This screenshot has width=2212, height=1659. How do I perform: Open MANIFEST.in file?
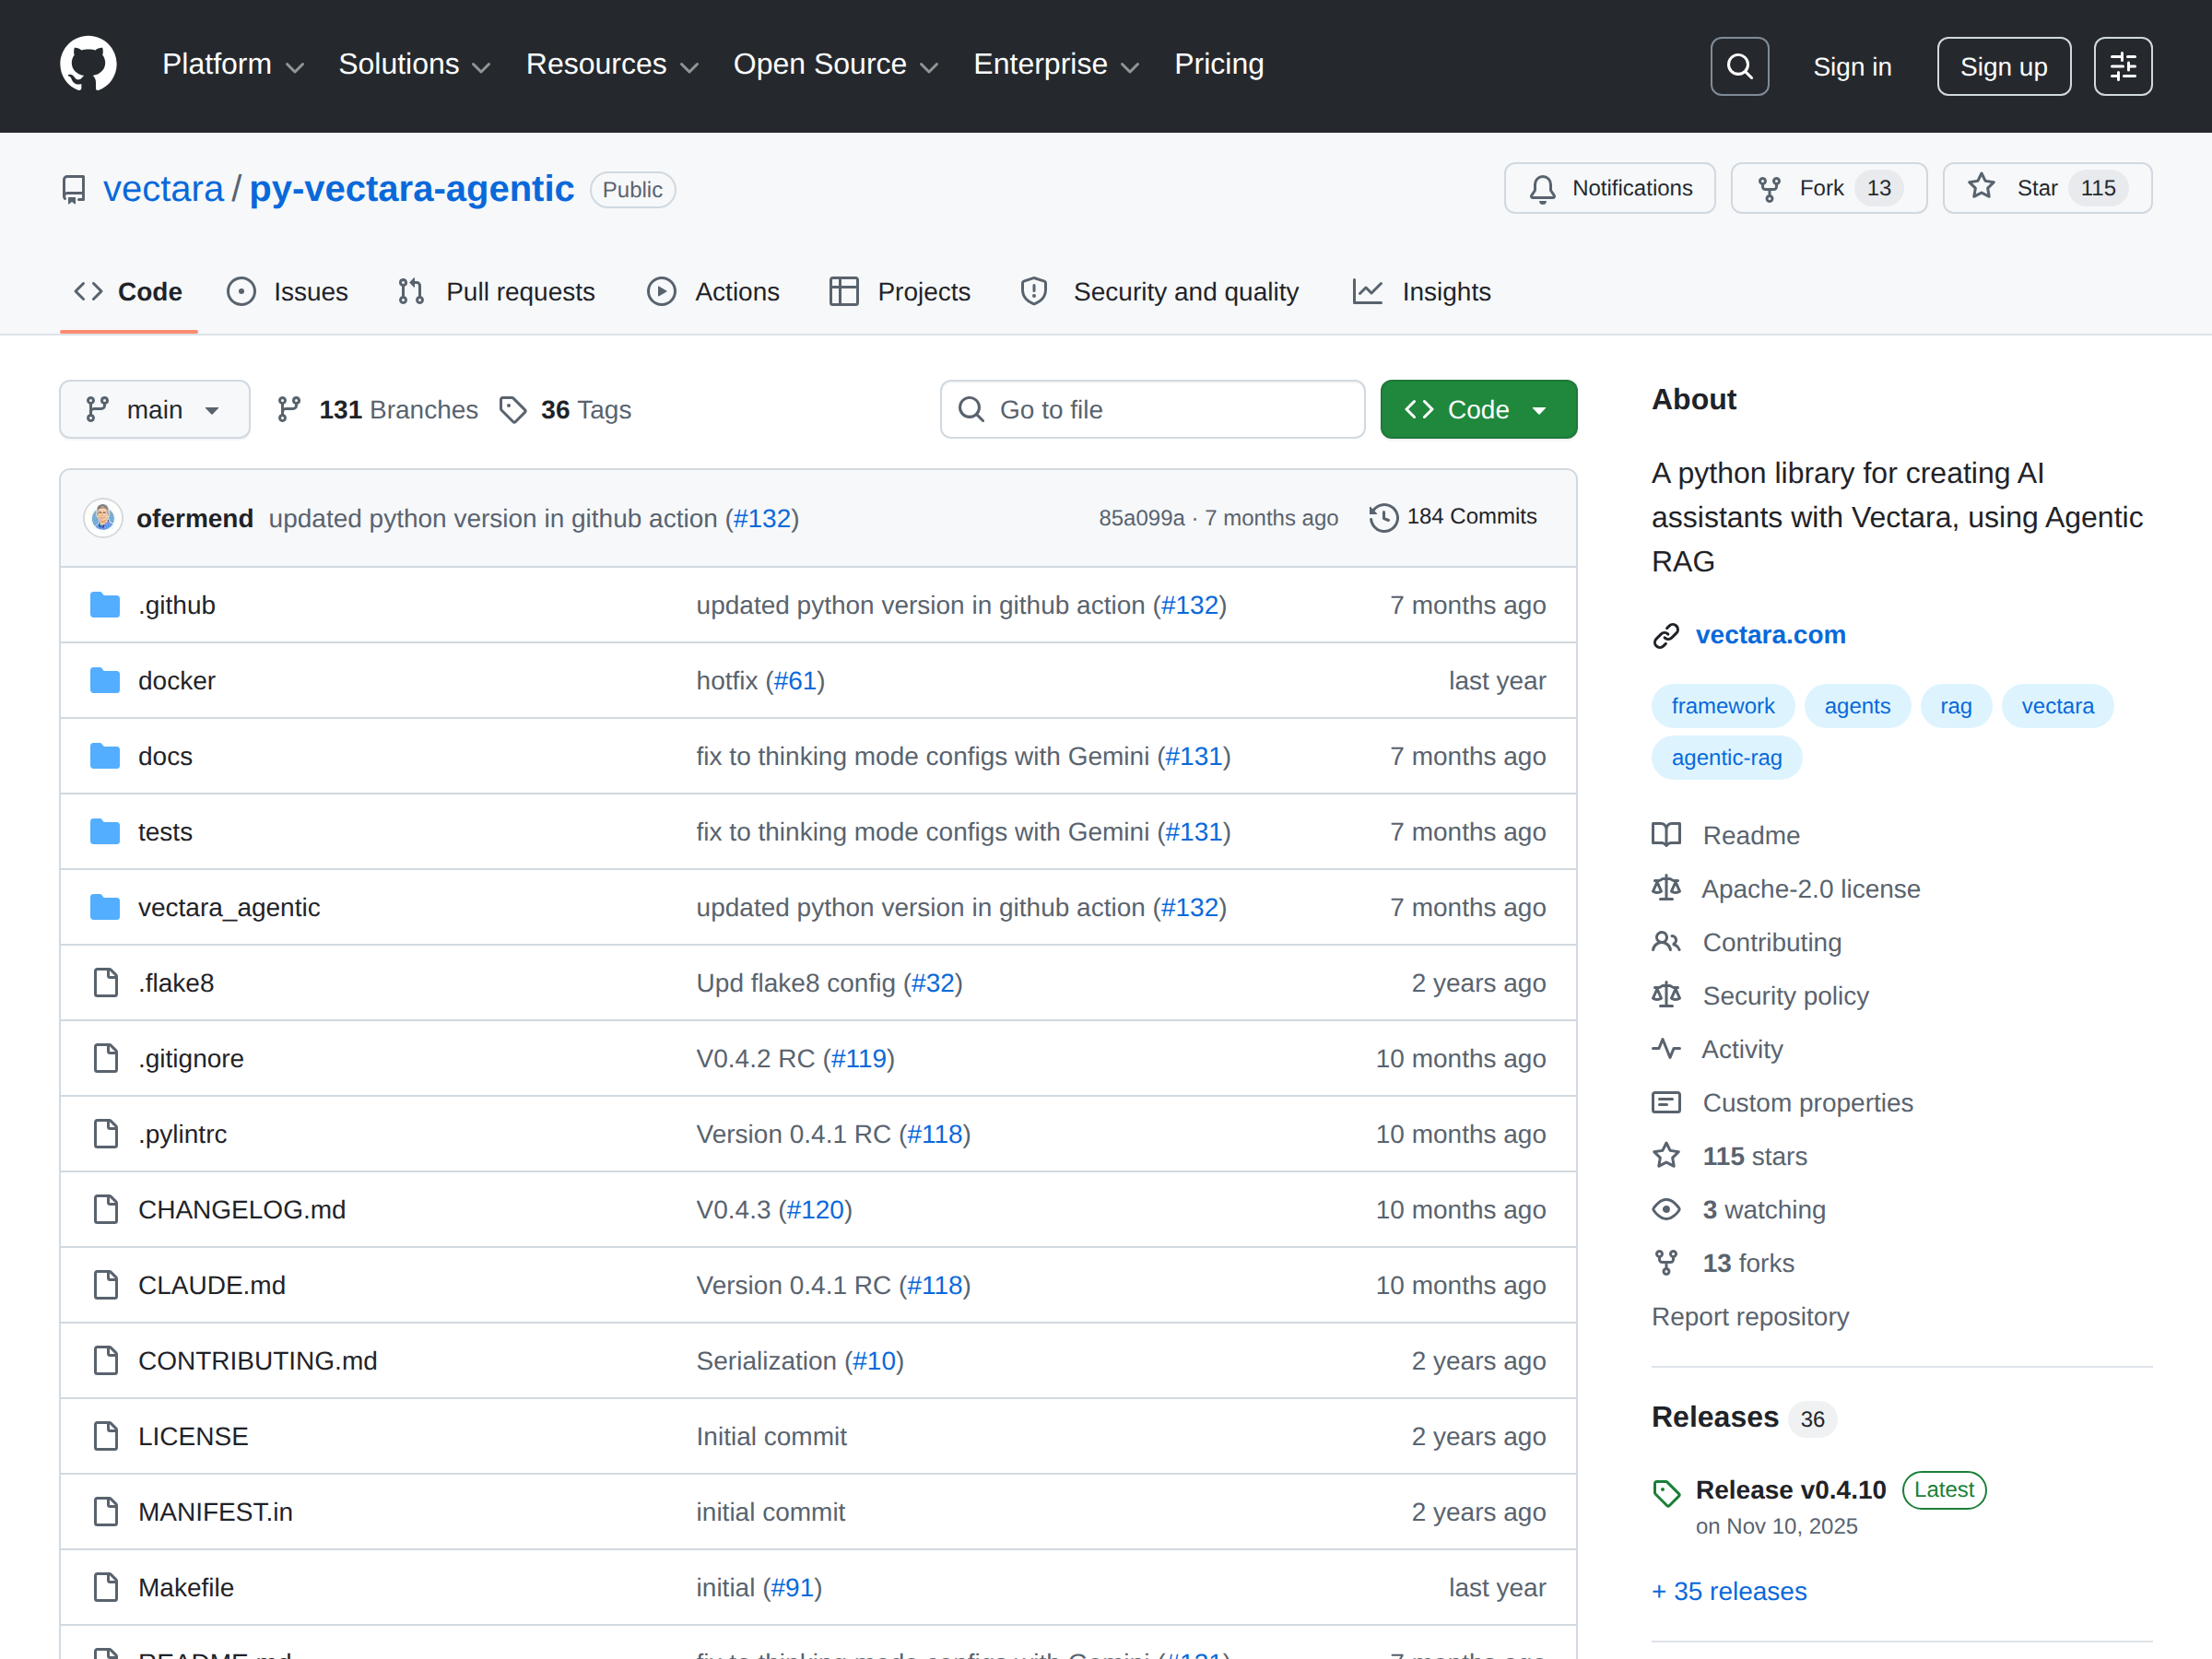[215, 1511]
